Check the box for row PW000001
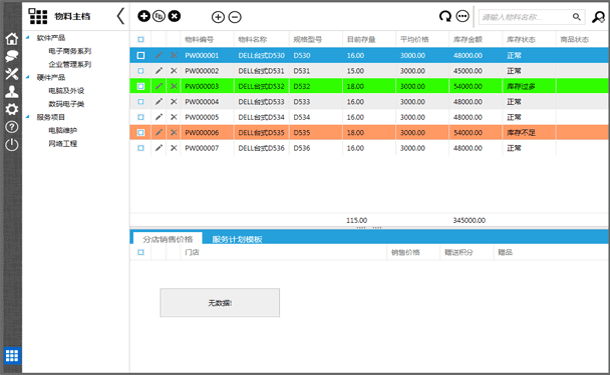Screen dimensions: 610x375 [x=141, y=55]
